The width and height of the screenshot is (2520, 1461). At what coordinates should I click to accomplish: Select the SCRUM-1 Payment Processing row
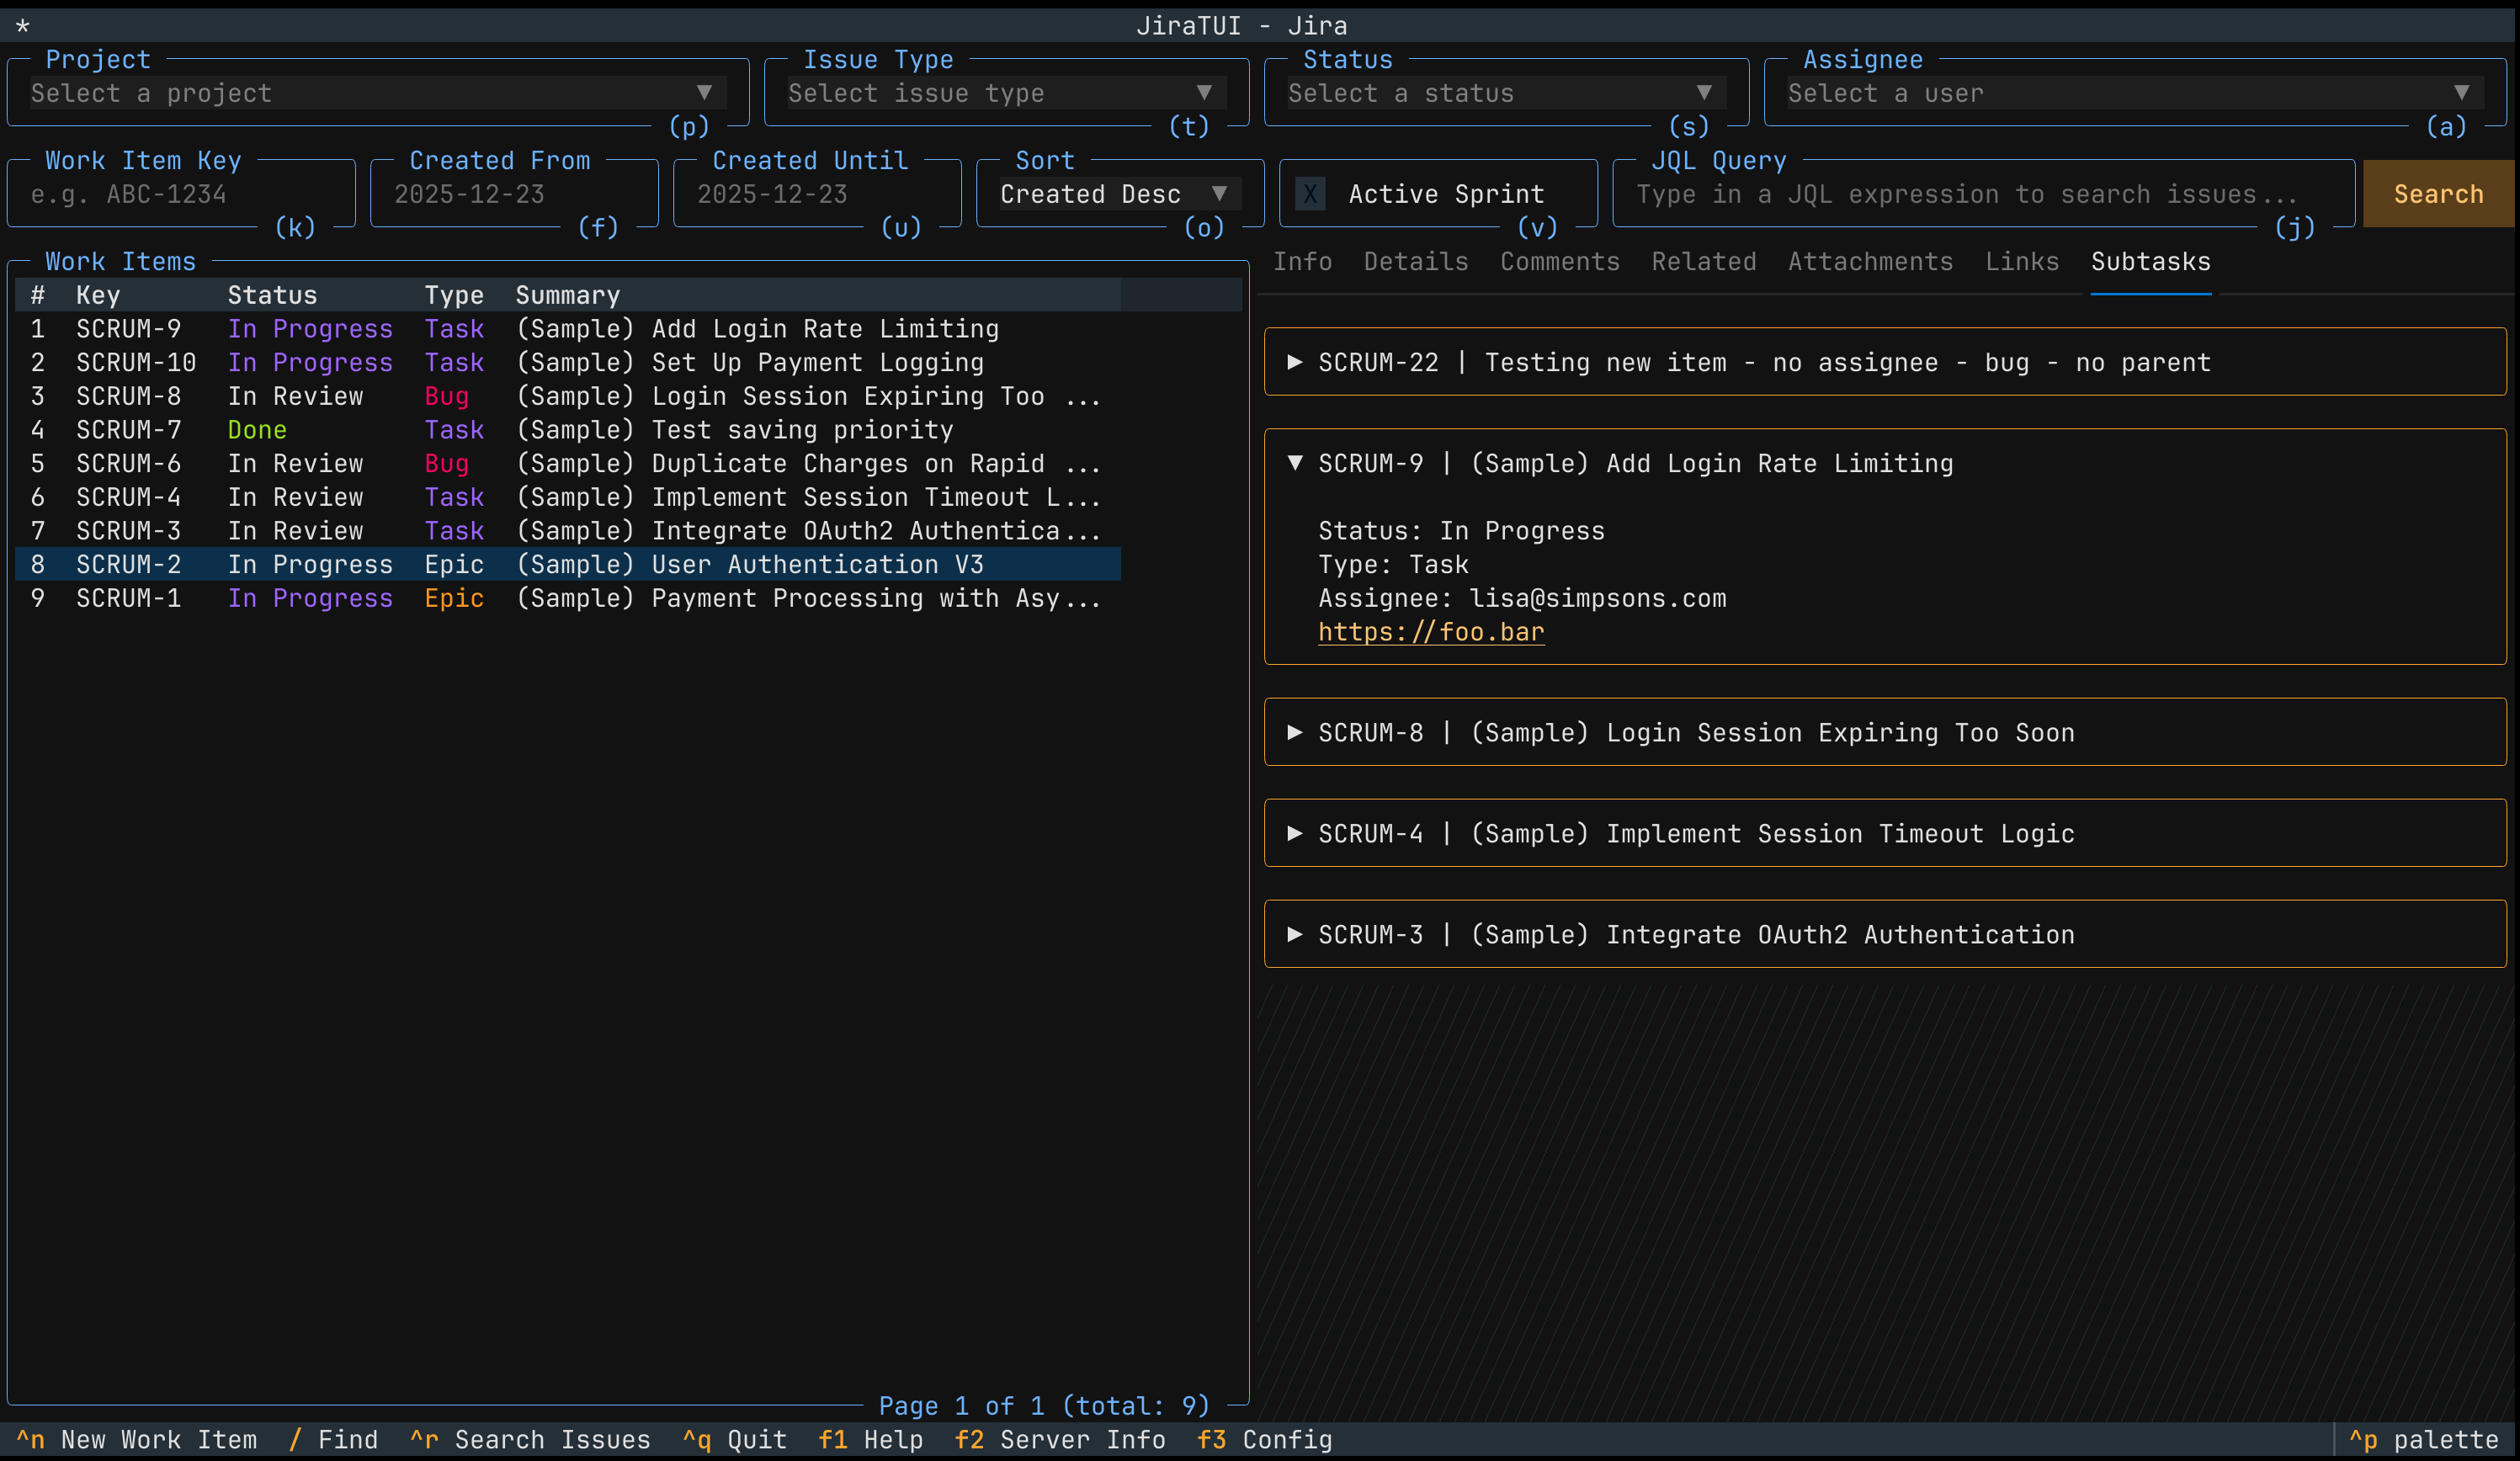pos(568,598)
